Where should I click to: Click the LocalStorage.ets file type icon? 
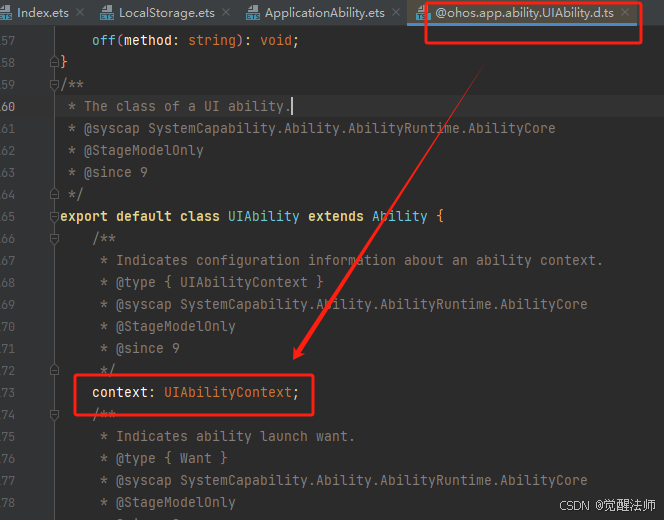(x=107, y=13)
